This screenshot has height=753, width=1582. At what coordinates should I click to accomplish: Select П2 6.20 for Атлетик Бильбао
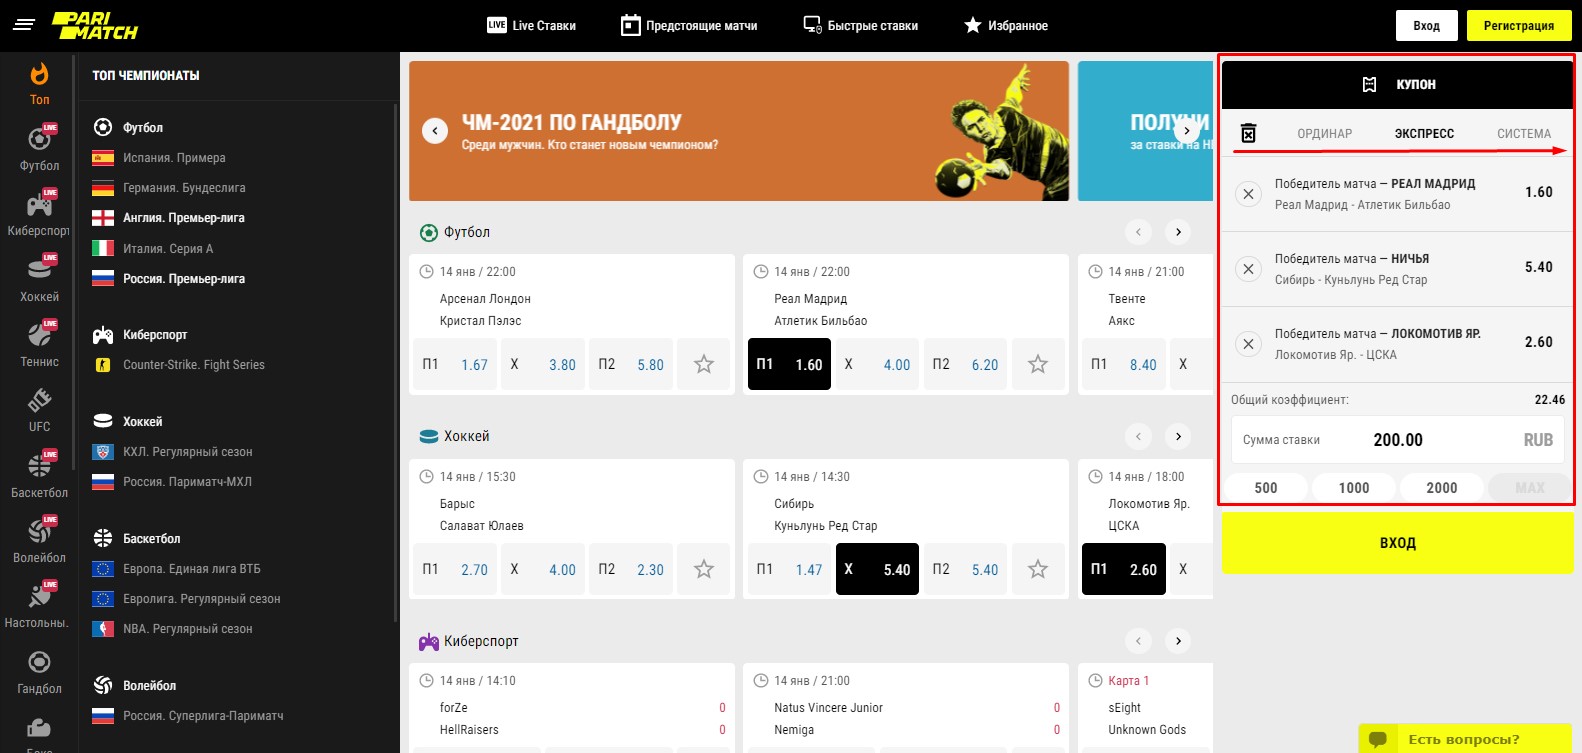[965, 364]
